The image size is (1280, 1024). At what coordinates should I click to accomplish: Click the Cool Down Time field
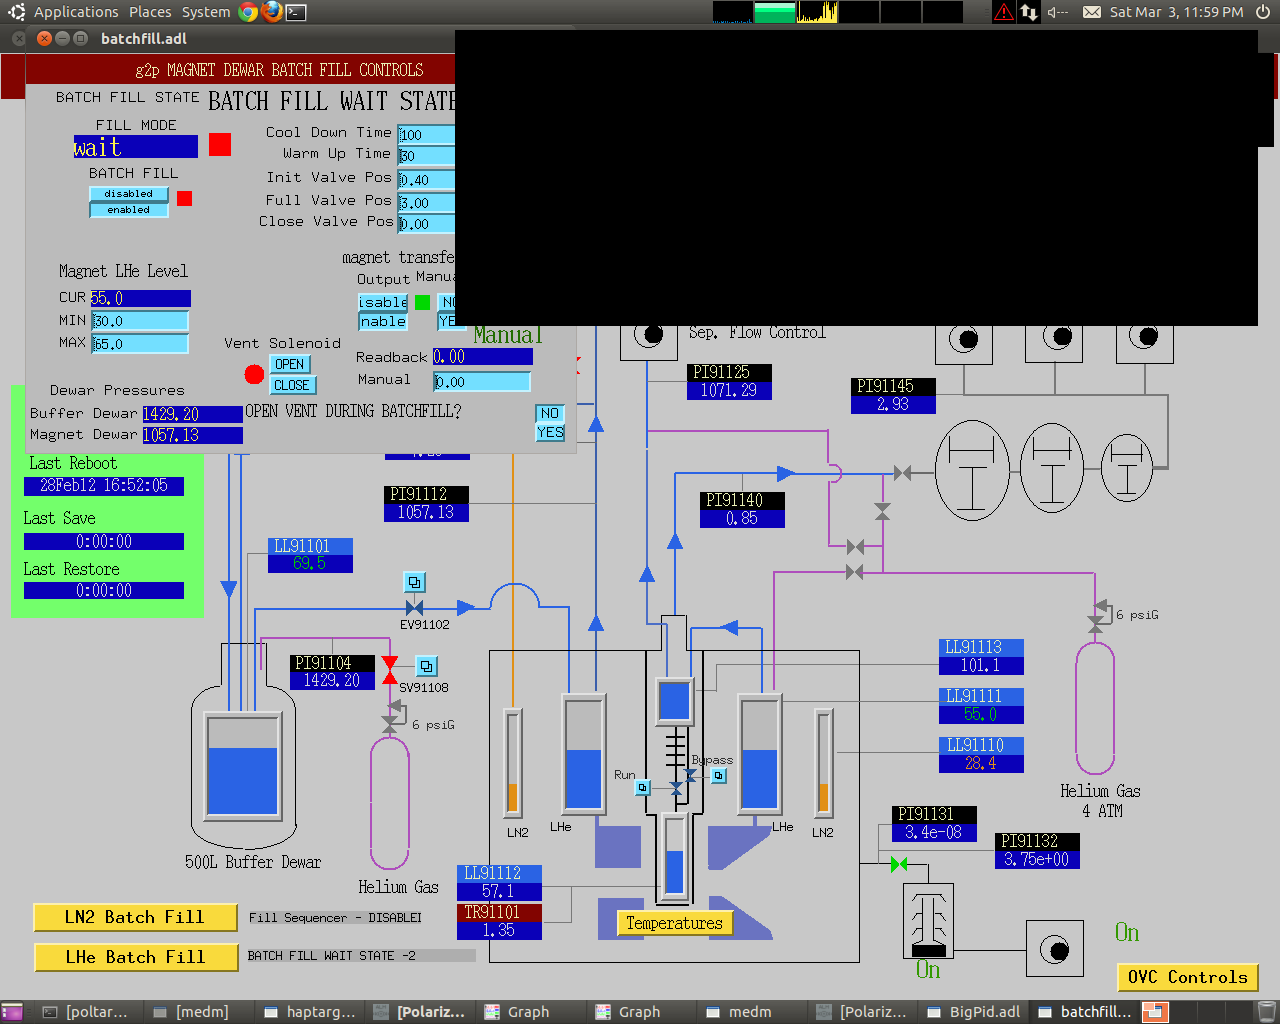426,135
